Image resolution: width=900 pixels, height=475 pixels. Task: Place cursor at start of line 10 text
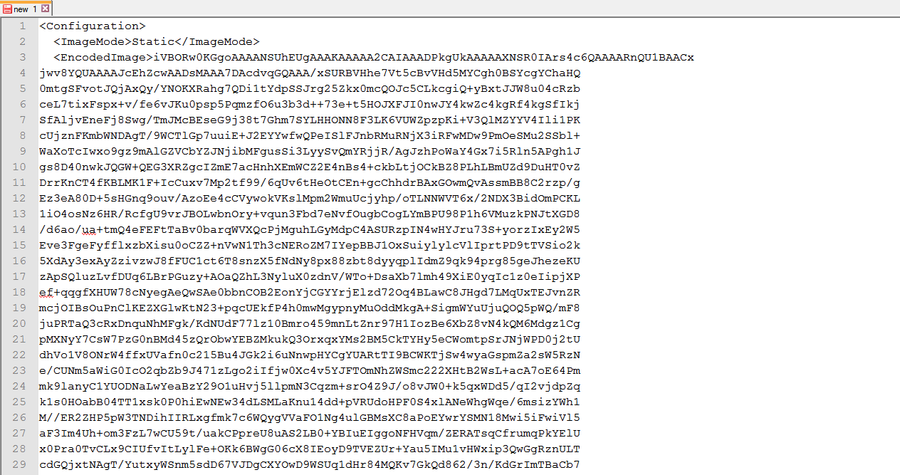40,167
